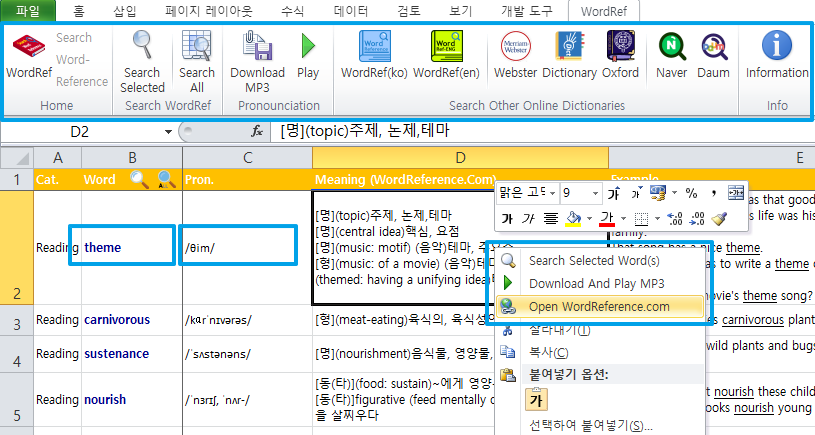Switch to 페이지 레이아웃 tab
815x435 pixels.
tap(209, 11)
